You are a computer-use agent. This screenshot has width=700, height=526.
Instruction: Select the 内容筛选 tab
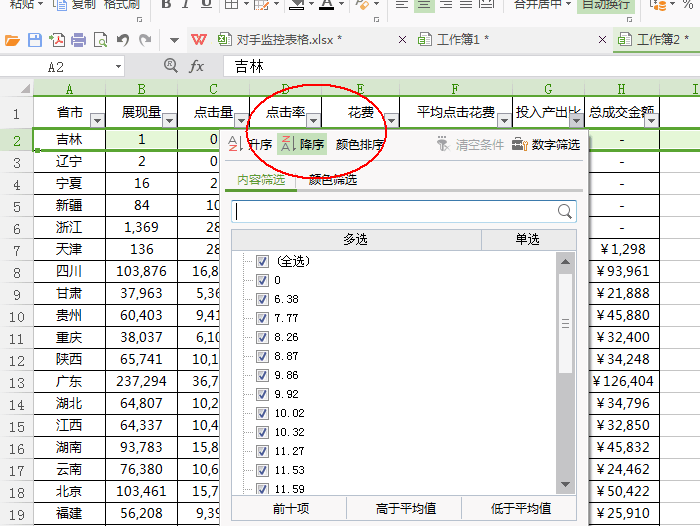tap(261, 180)
